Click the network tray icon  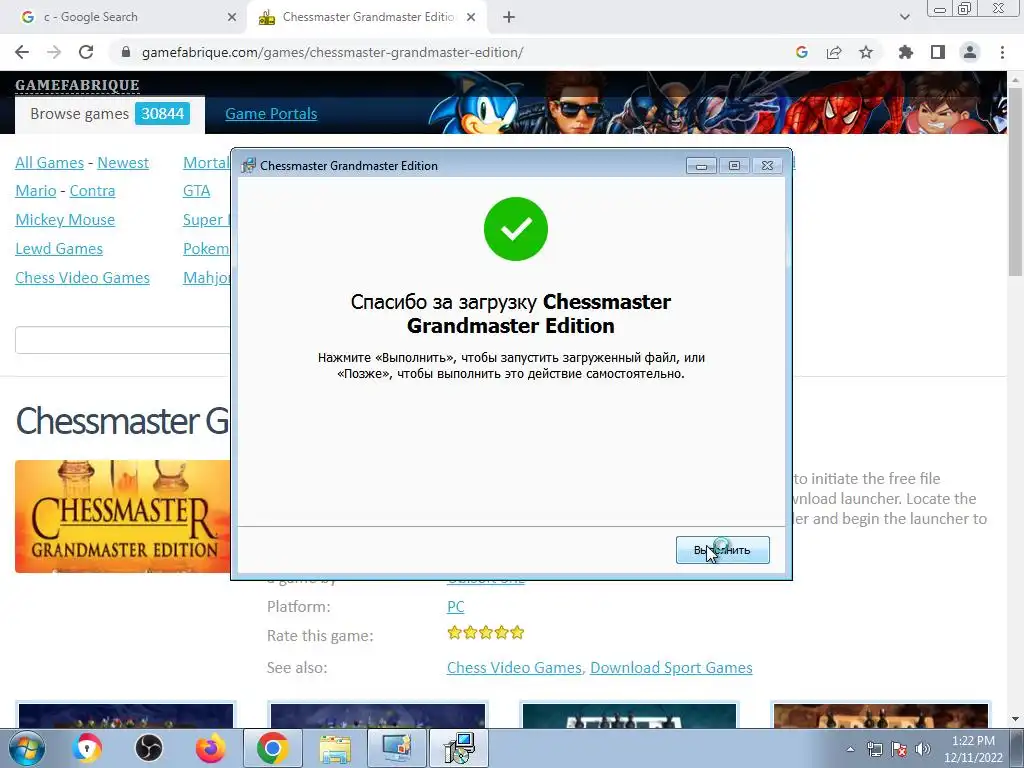point(874,749)
